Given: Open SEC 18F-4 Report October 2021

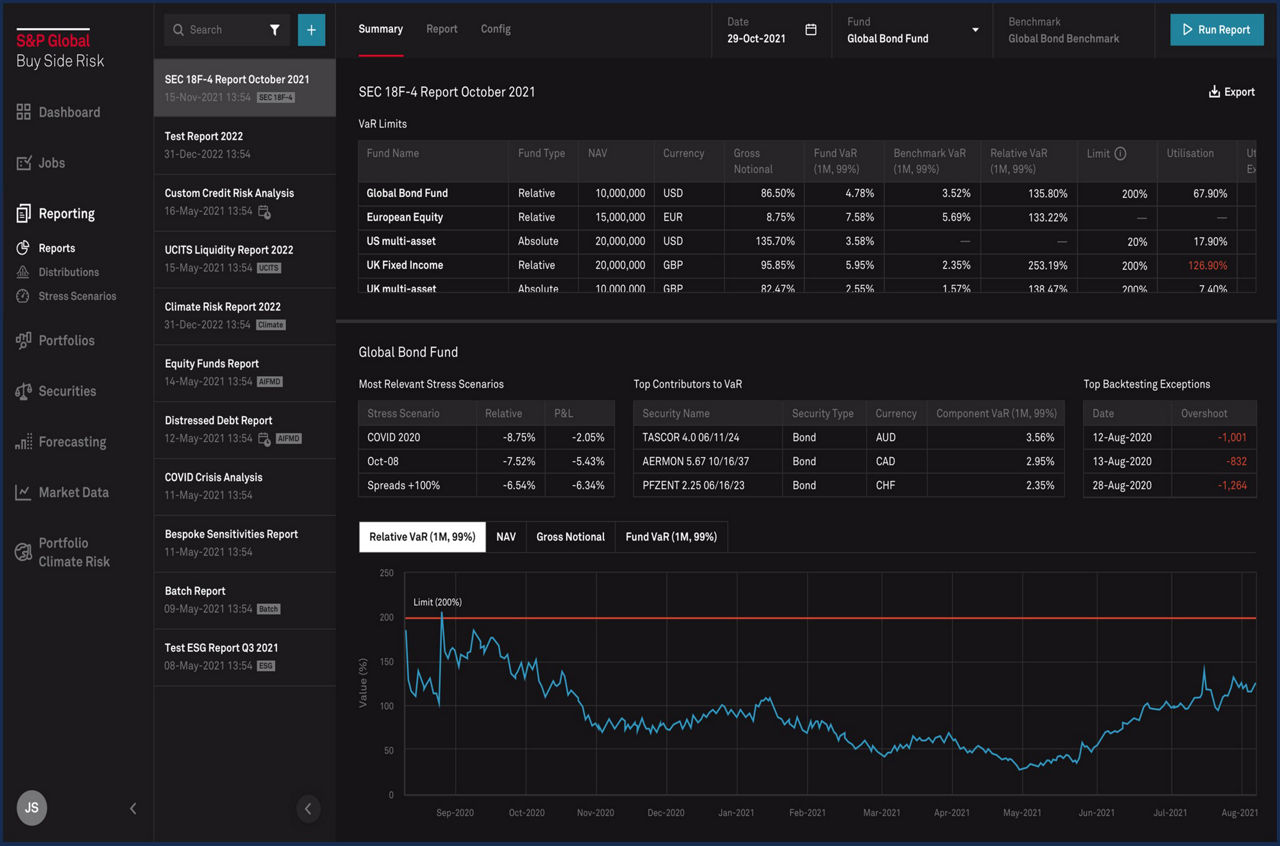Looking at the screenshot, I should pos(245,88).
